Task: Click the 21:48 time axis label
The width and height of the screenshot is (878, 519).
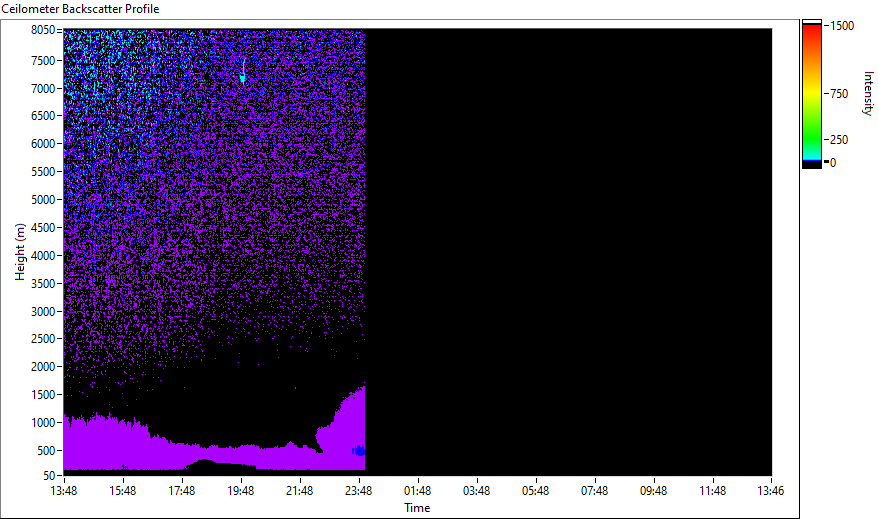Action: (300, 491)
